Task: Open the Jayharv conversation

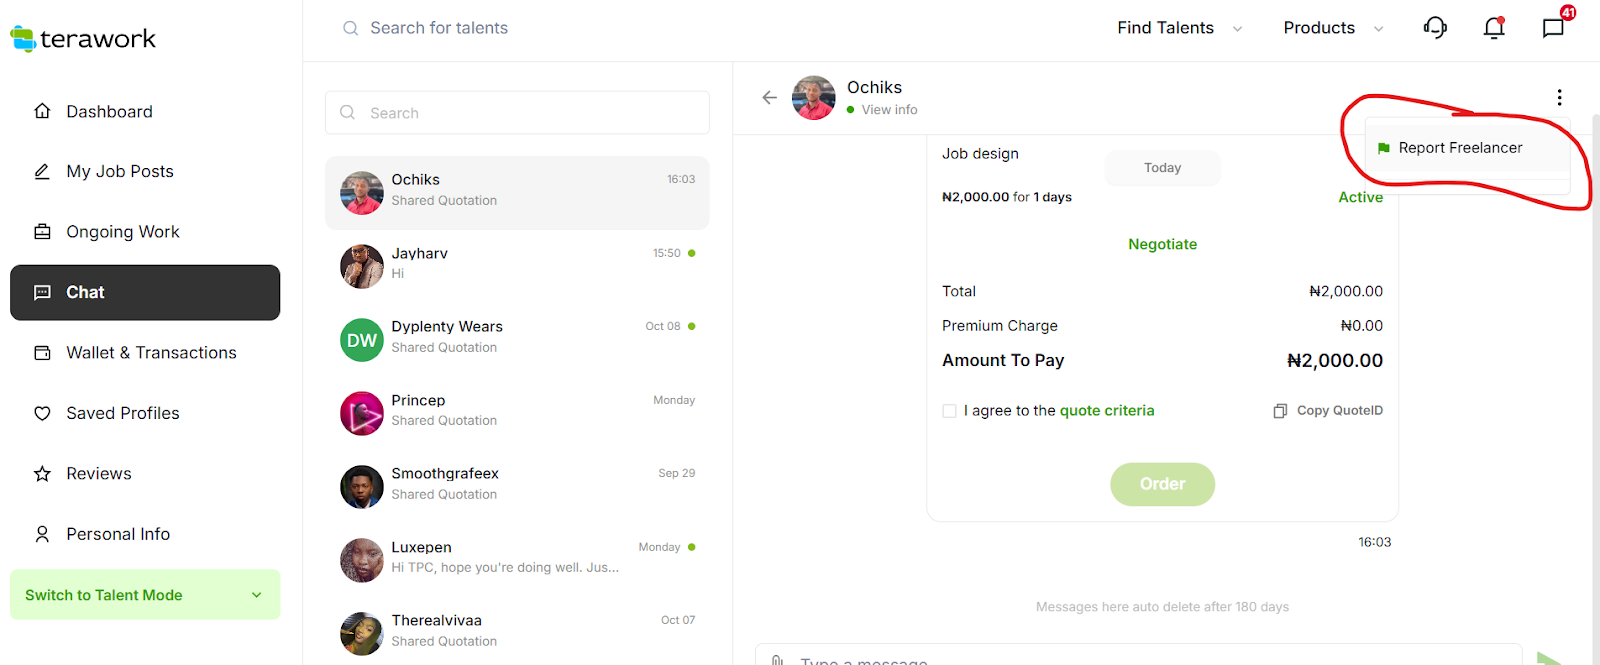Action: (517, 265)
